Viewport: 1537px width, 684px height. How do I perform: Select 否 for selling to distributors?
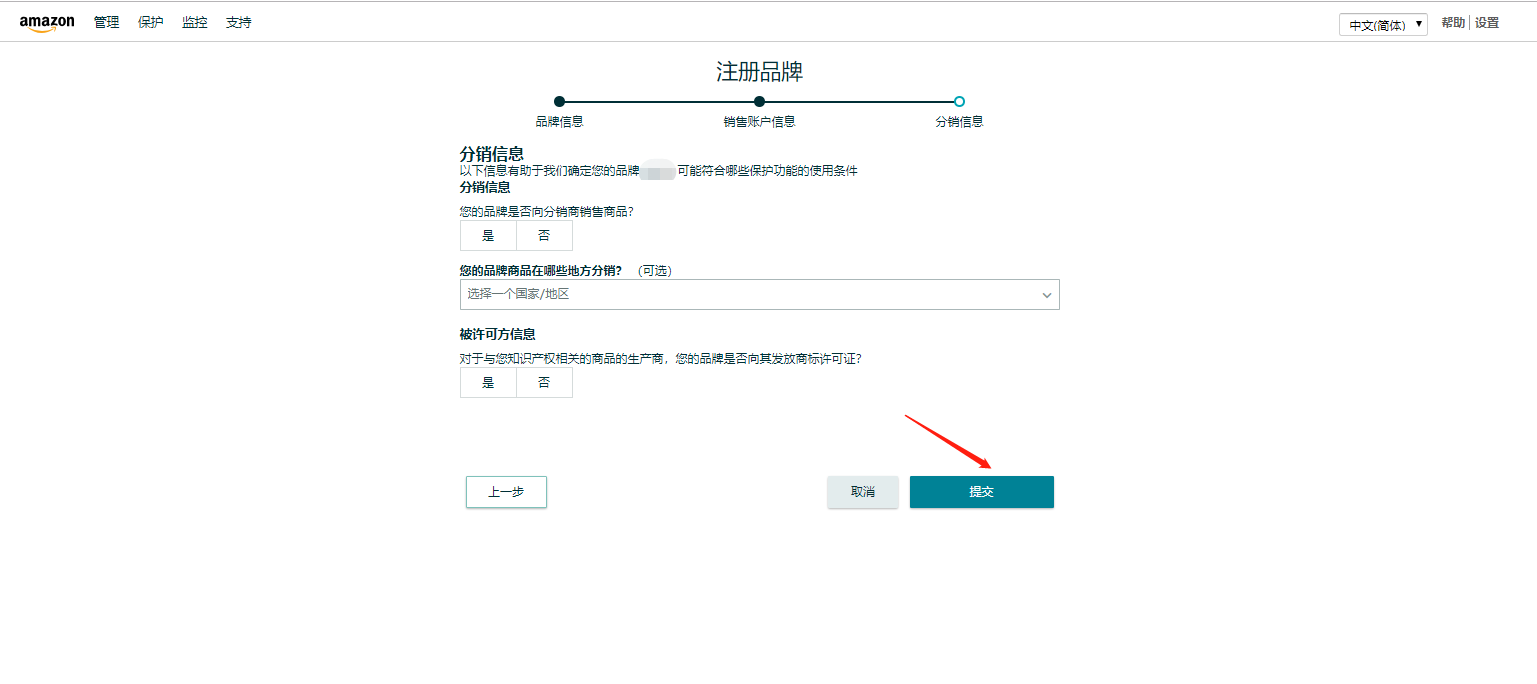544,235
